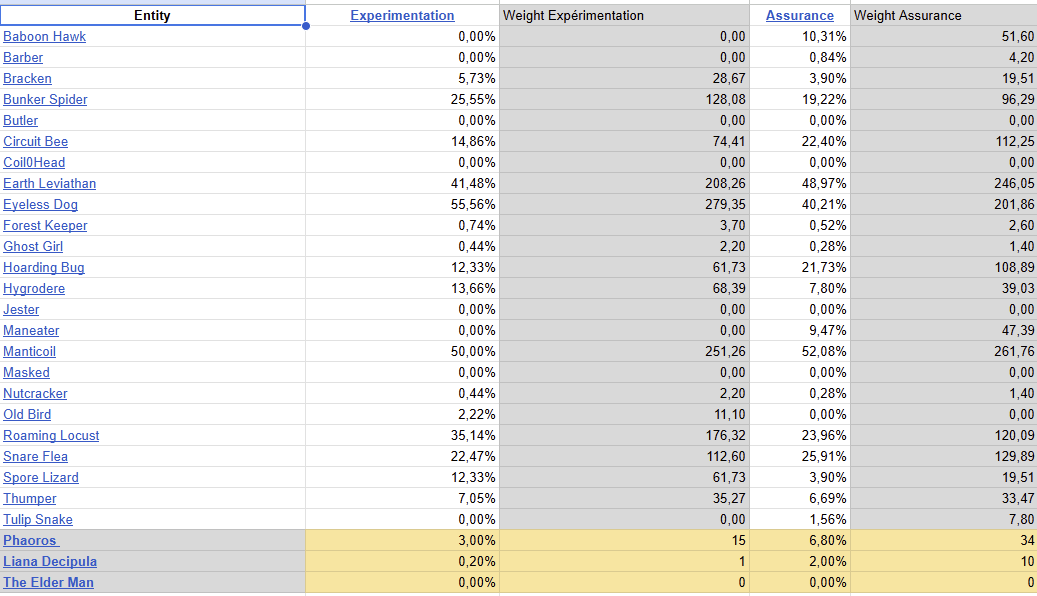Image resolution: width=1037 pixels, height=596 pixels.
Task: Select Circuit Bee's 112,25 weight cell
Action: coord(944,142)
